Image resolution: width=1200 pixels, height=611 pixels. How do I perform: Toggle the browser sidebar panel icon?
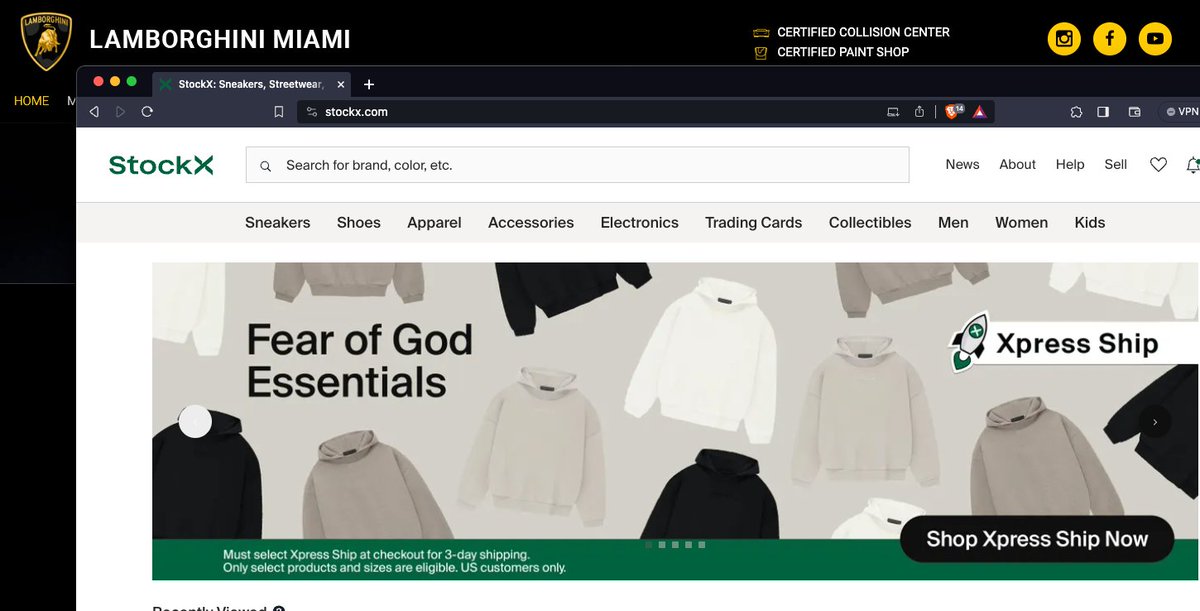[x=1103, y=112]
